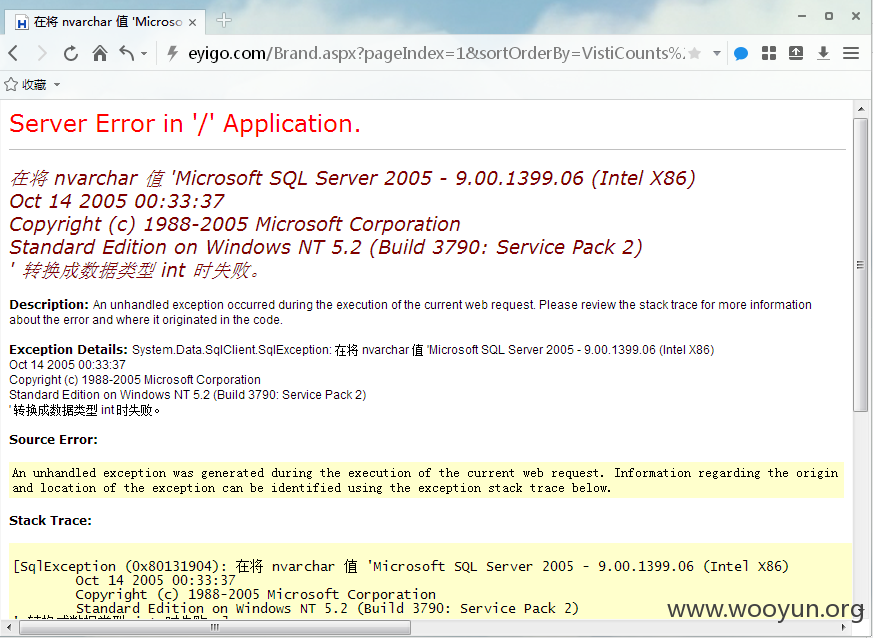
Task: Click the screenshot capture toolbar icon
Action: [796, 53]
